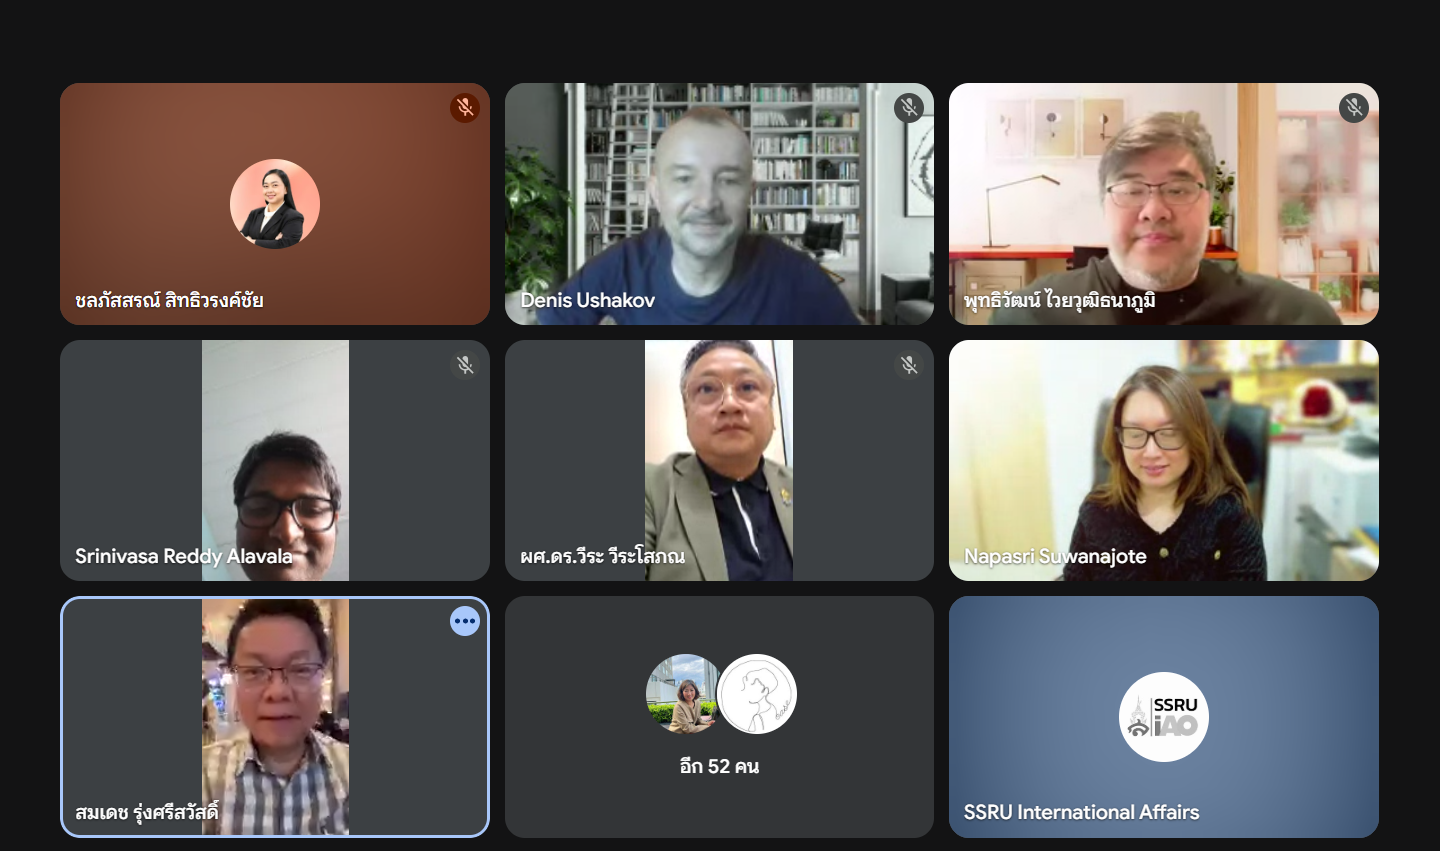The width and height of the screenshot is (1440, 851).
Task: Open more options on สมเดช's tile
Action: [465, 621]
